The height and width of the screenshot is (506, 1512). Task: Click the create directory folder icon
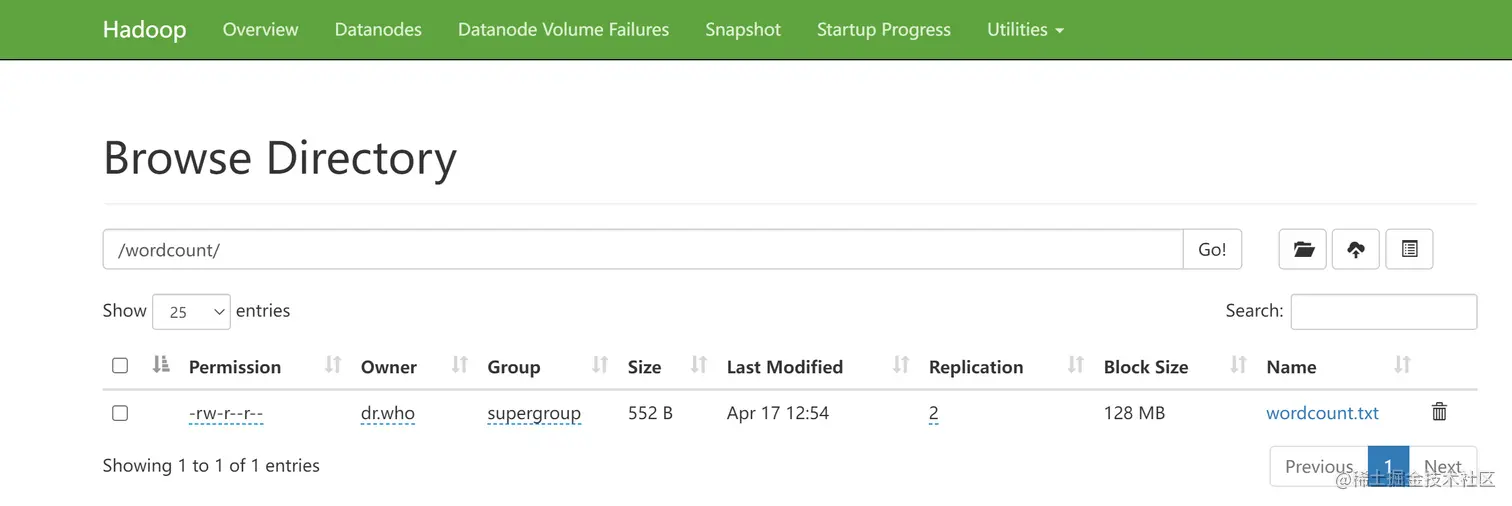pyautogui.click(x=1303, y=250)
